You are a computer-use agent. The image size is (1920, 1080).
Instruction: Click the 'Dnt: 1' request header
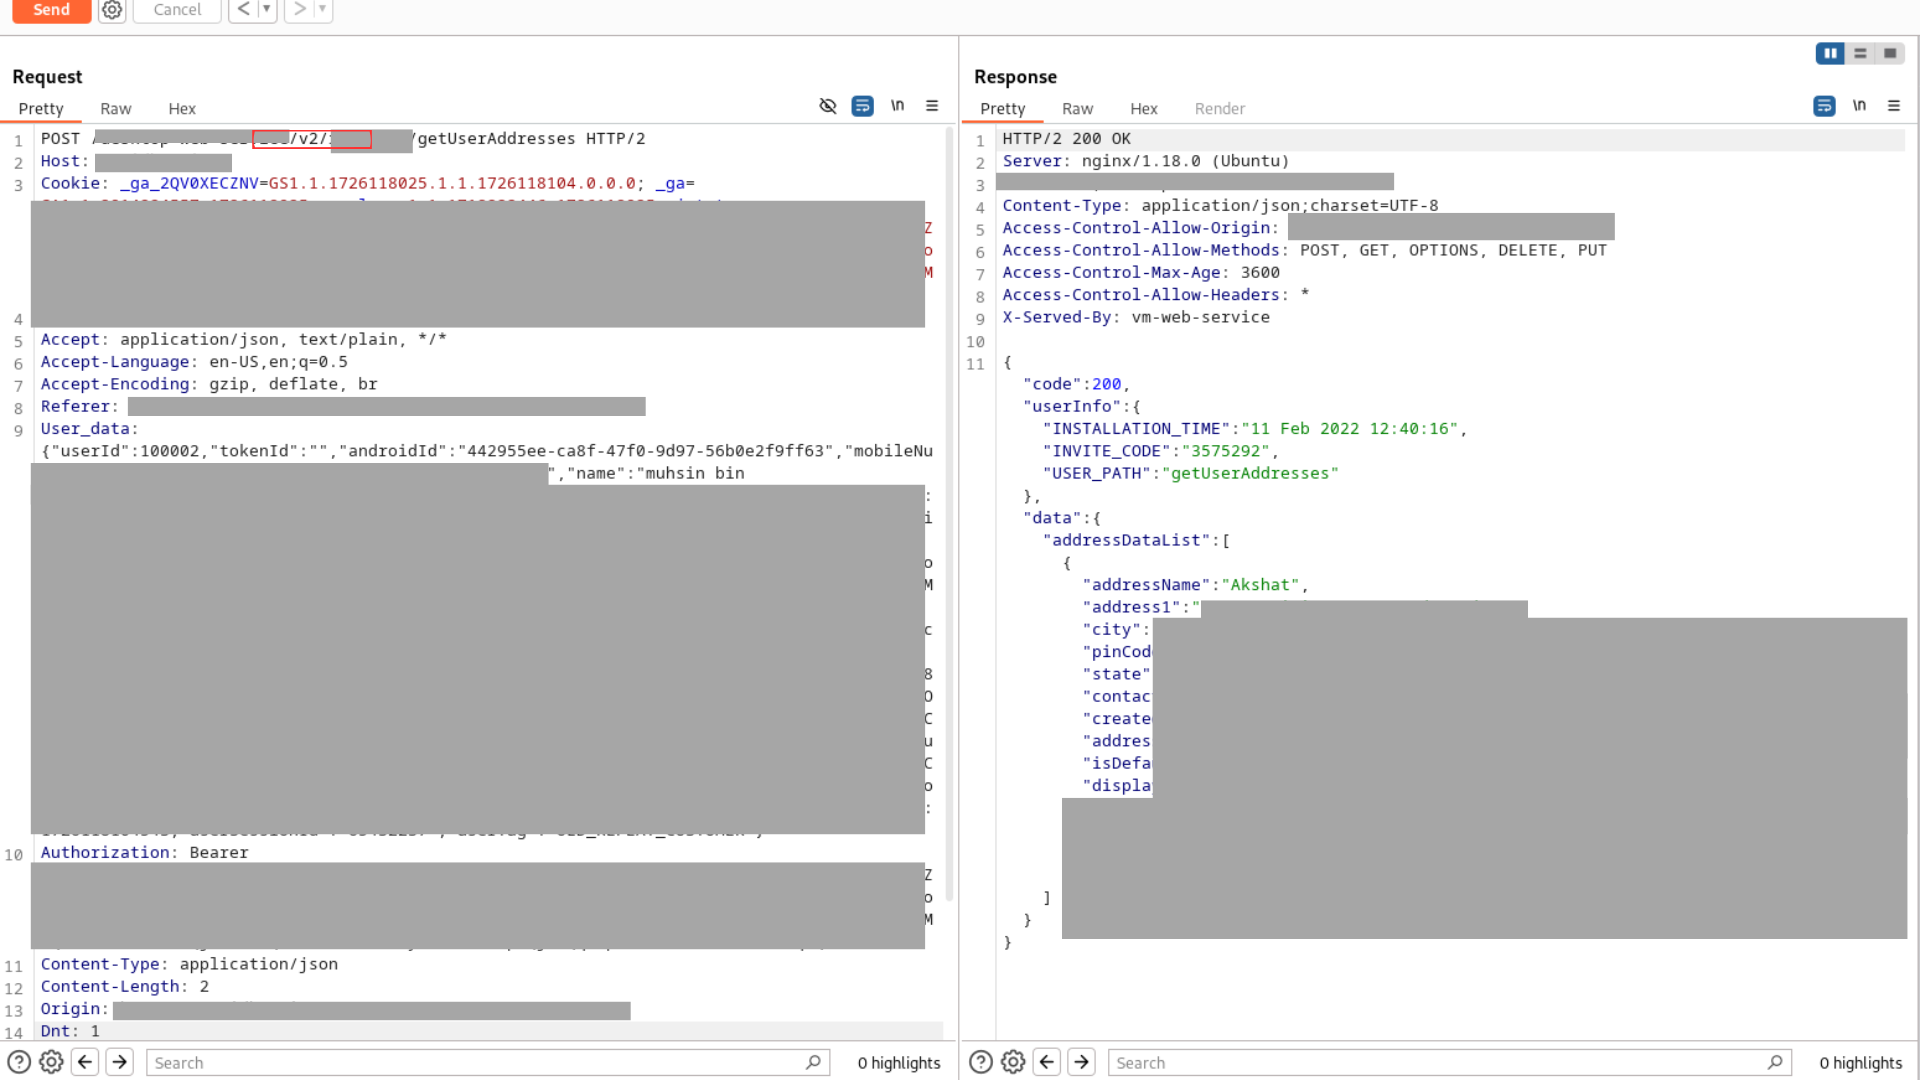pos(70,1031)
